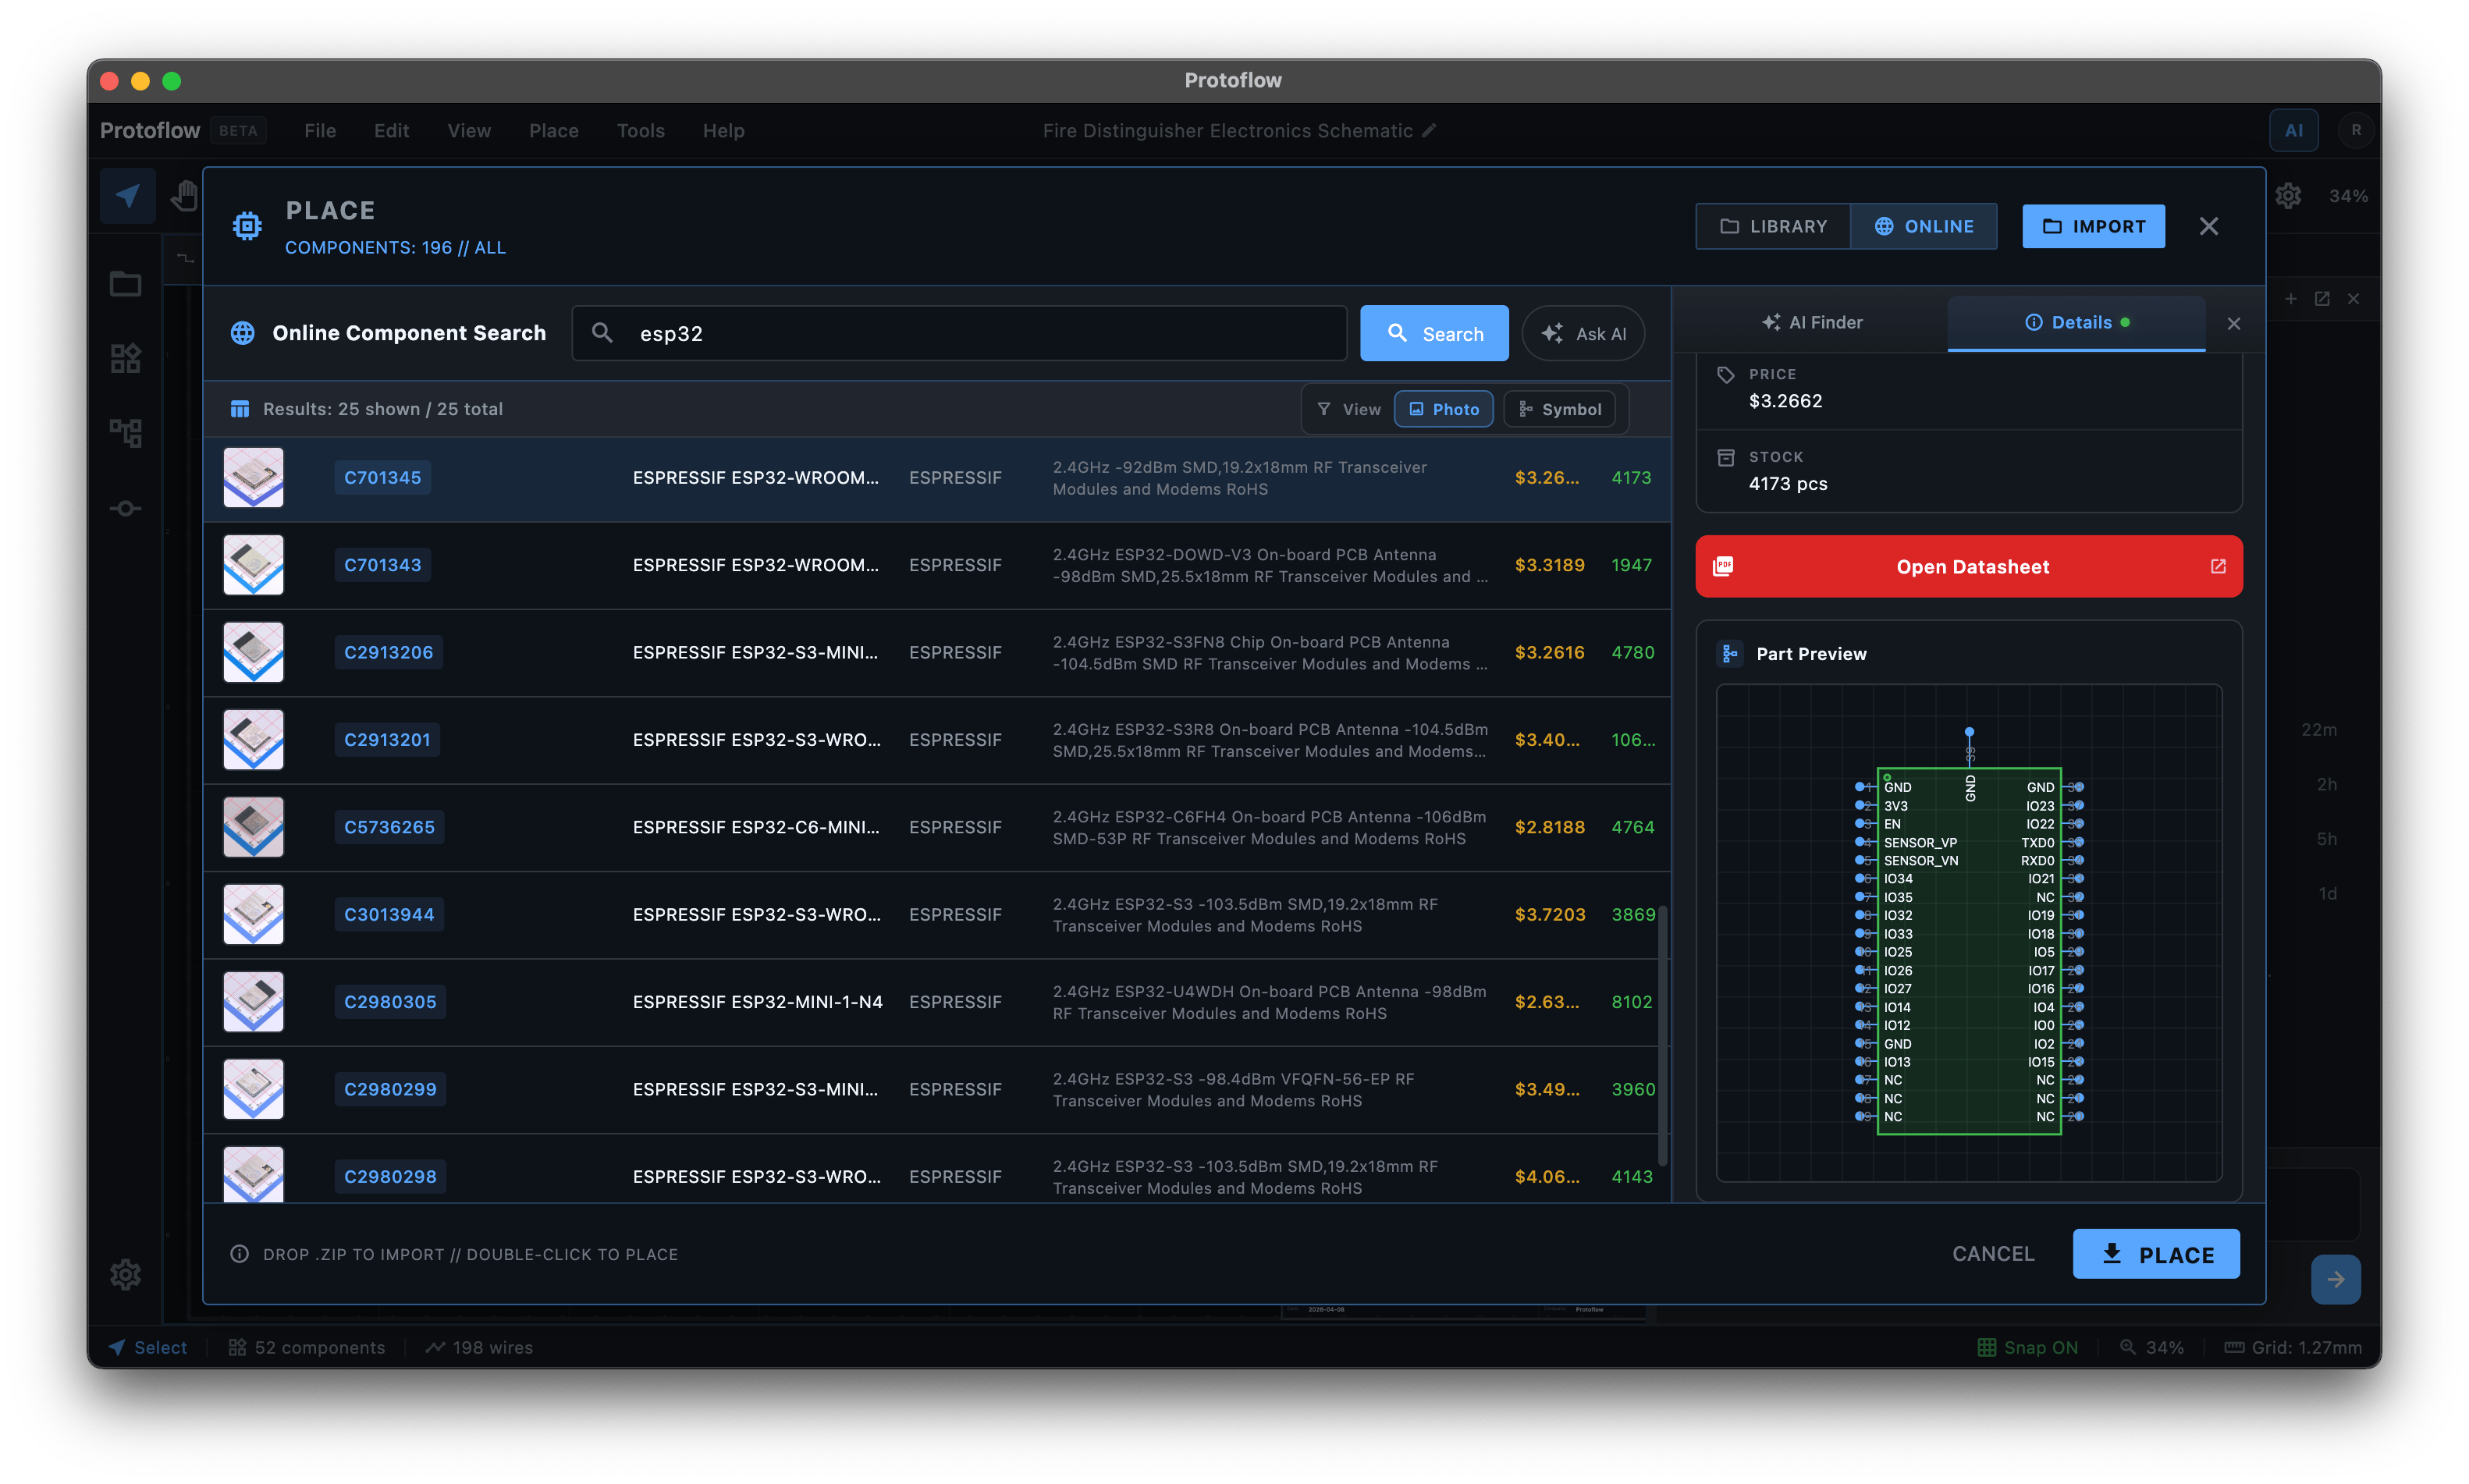The height and width of the screenshot is (1484, 2469).
Task: Open the File menu
Action: pos(320,131)
